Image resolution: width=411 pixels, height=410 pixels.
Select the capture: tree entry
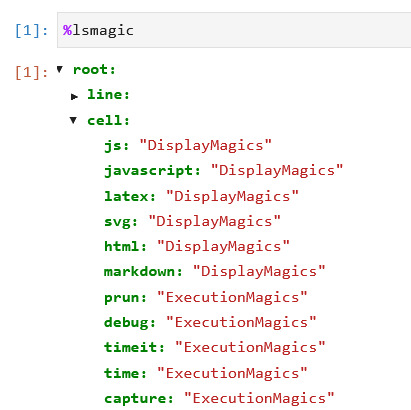(x=219, y=398)
